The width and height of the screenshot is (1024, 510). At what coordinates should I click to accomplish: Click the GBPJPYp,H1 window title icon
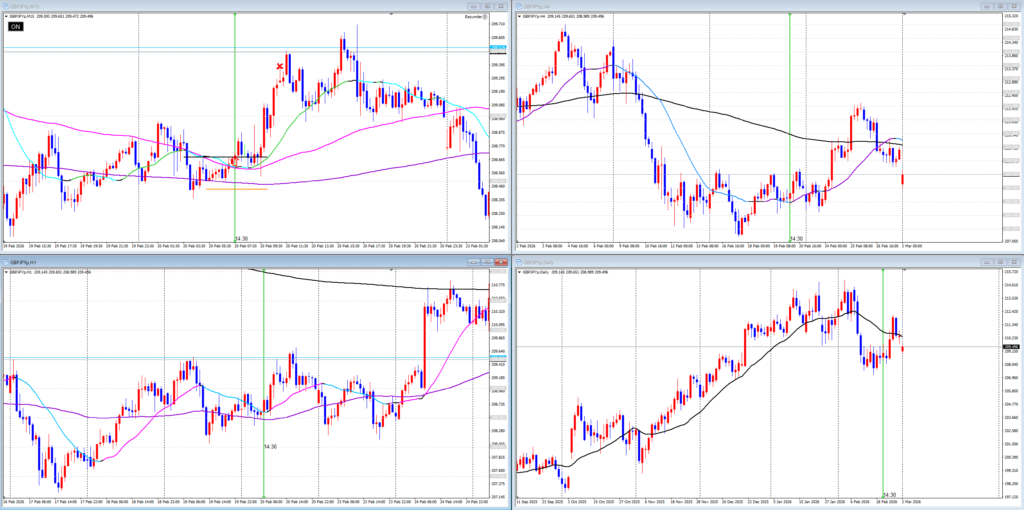click(5, 262)
